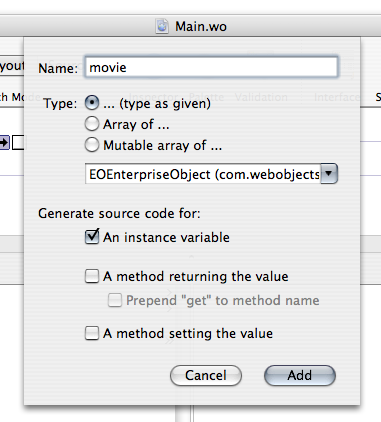Click the Add button

tap(300, 375)
